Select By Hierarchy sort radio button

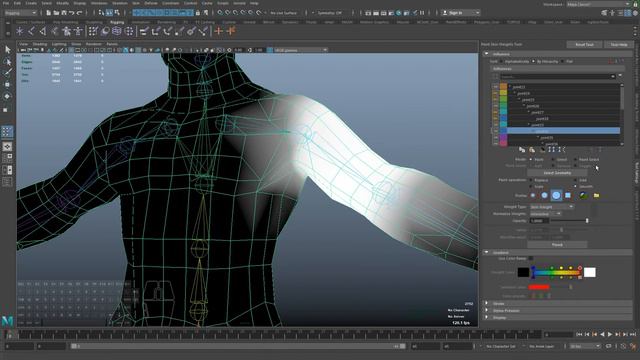pos(533,62)
